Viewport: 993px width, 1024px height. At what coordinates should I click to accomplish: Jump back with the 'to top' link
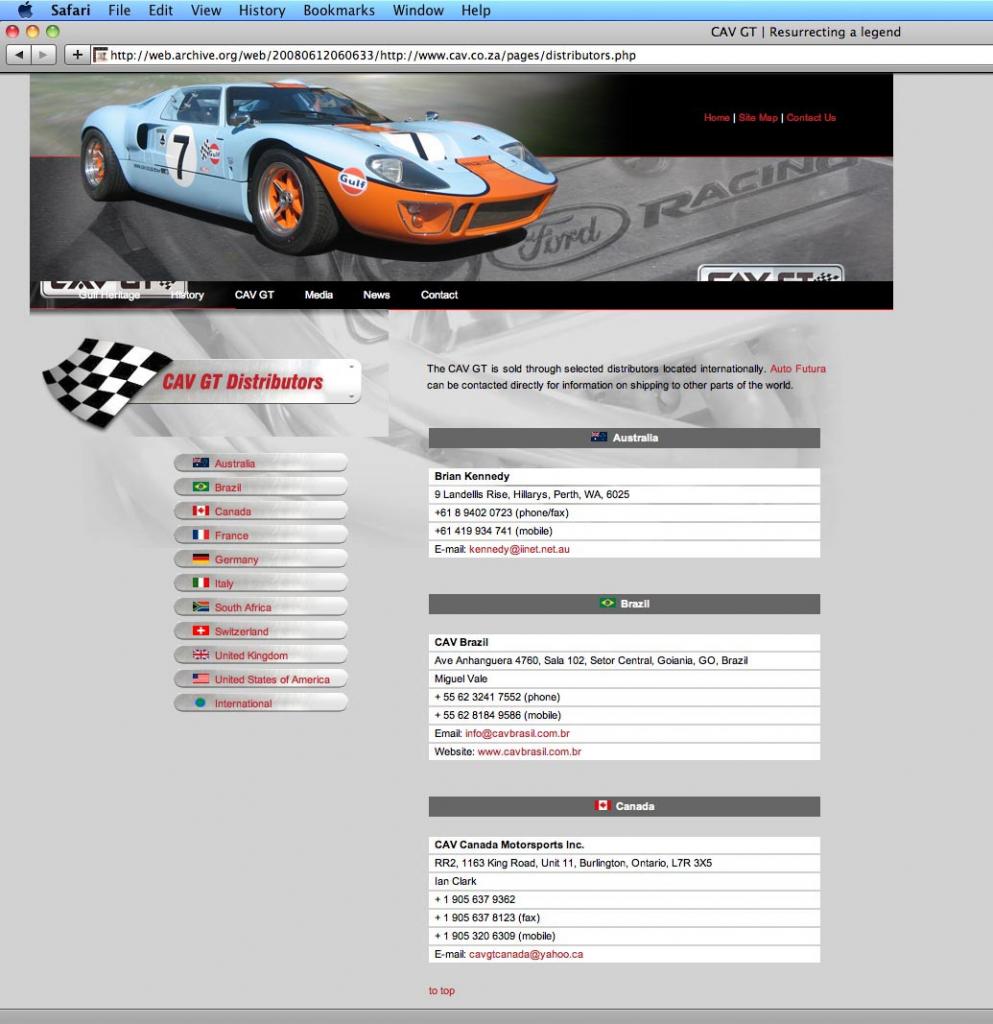[441, 991]
